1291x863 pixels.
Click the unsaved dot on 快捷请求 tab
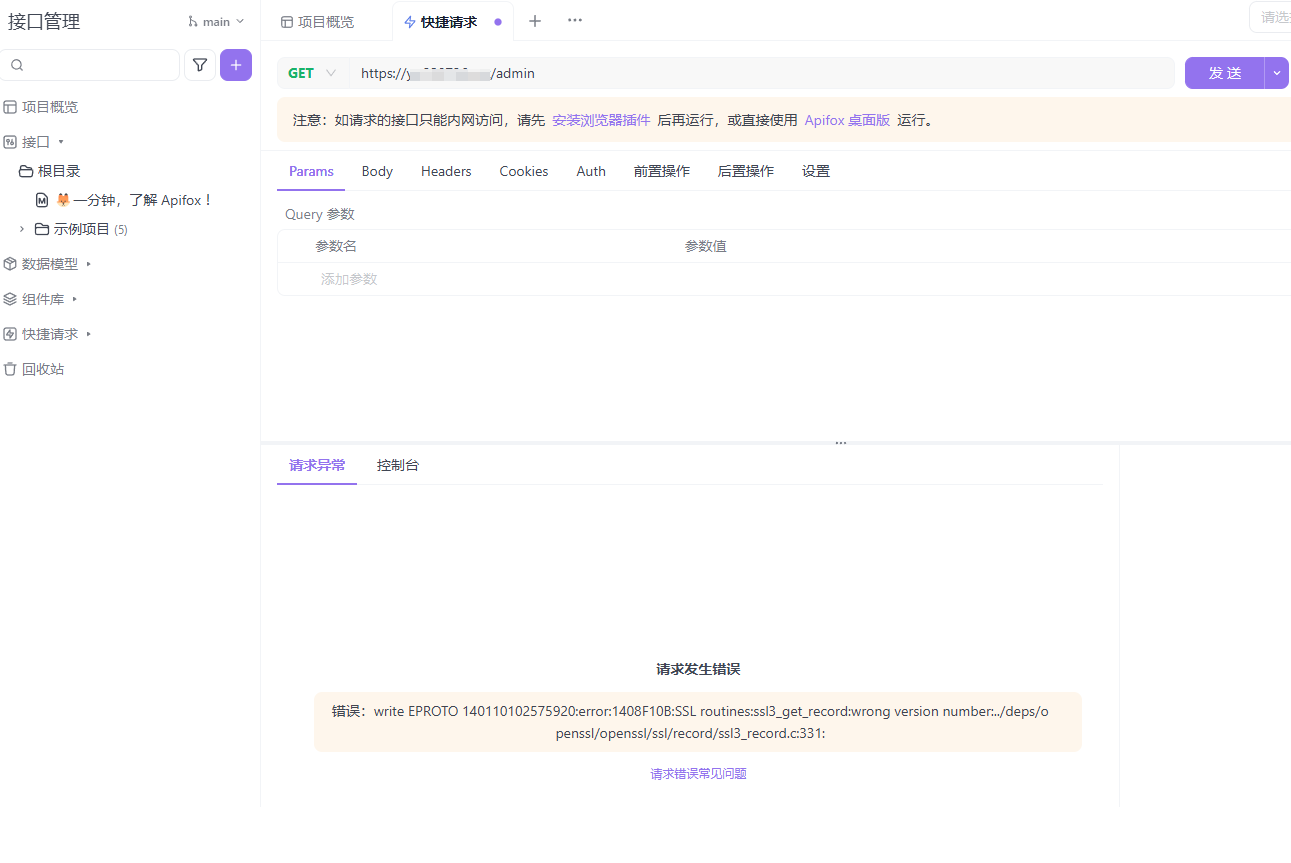(x=498, y=22)
